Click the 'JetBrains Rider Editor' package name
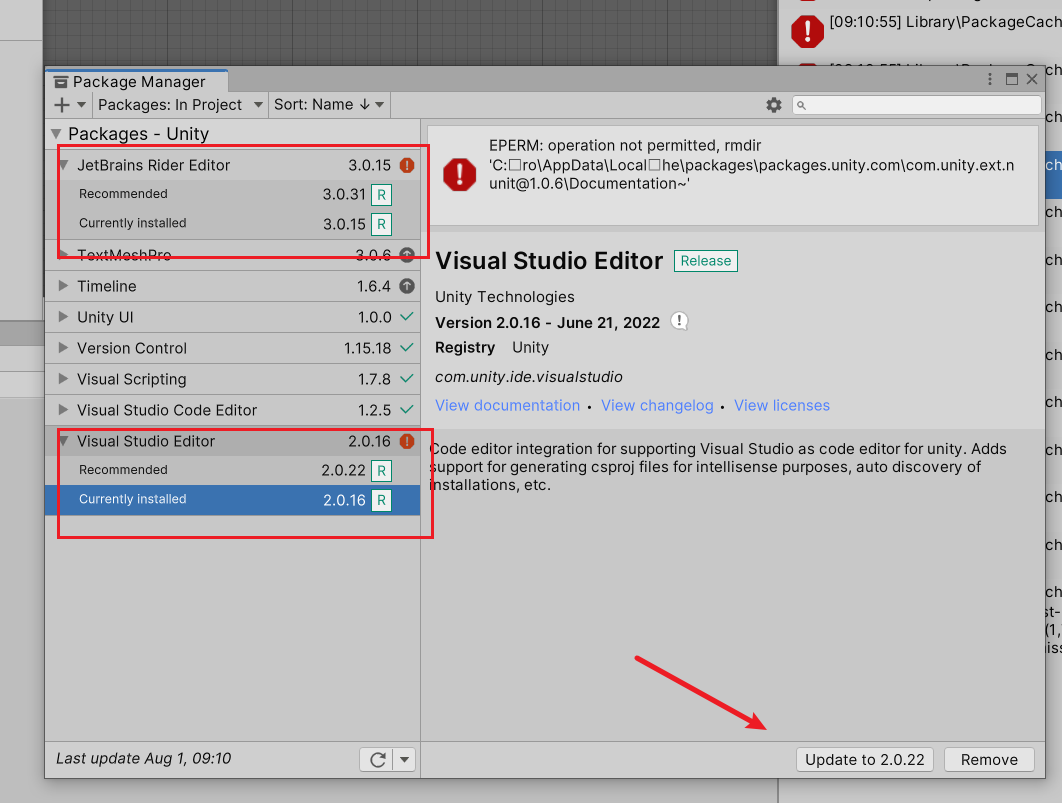The image size is (1062, 803). (153, 165)
